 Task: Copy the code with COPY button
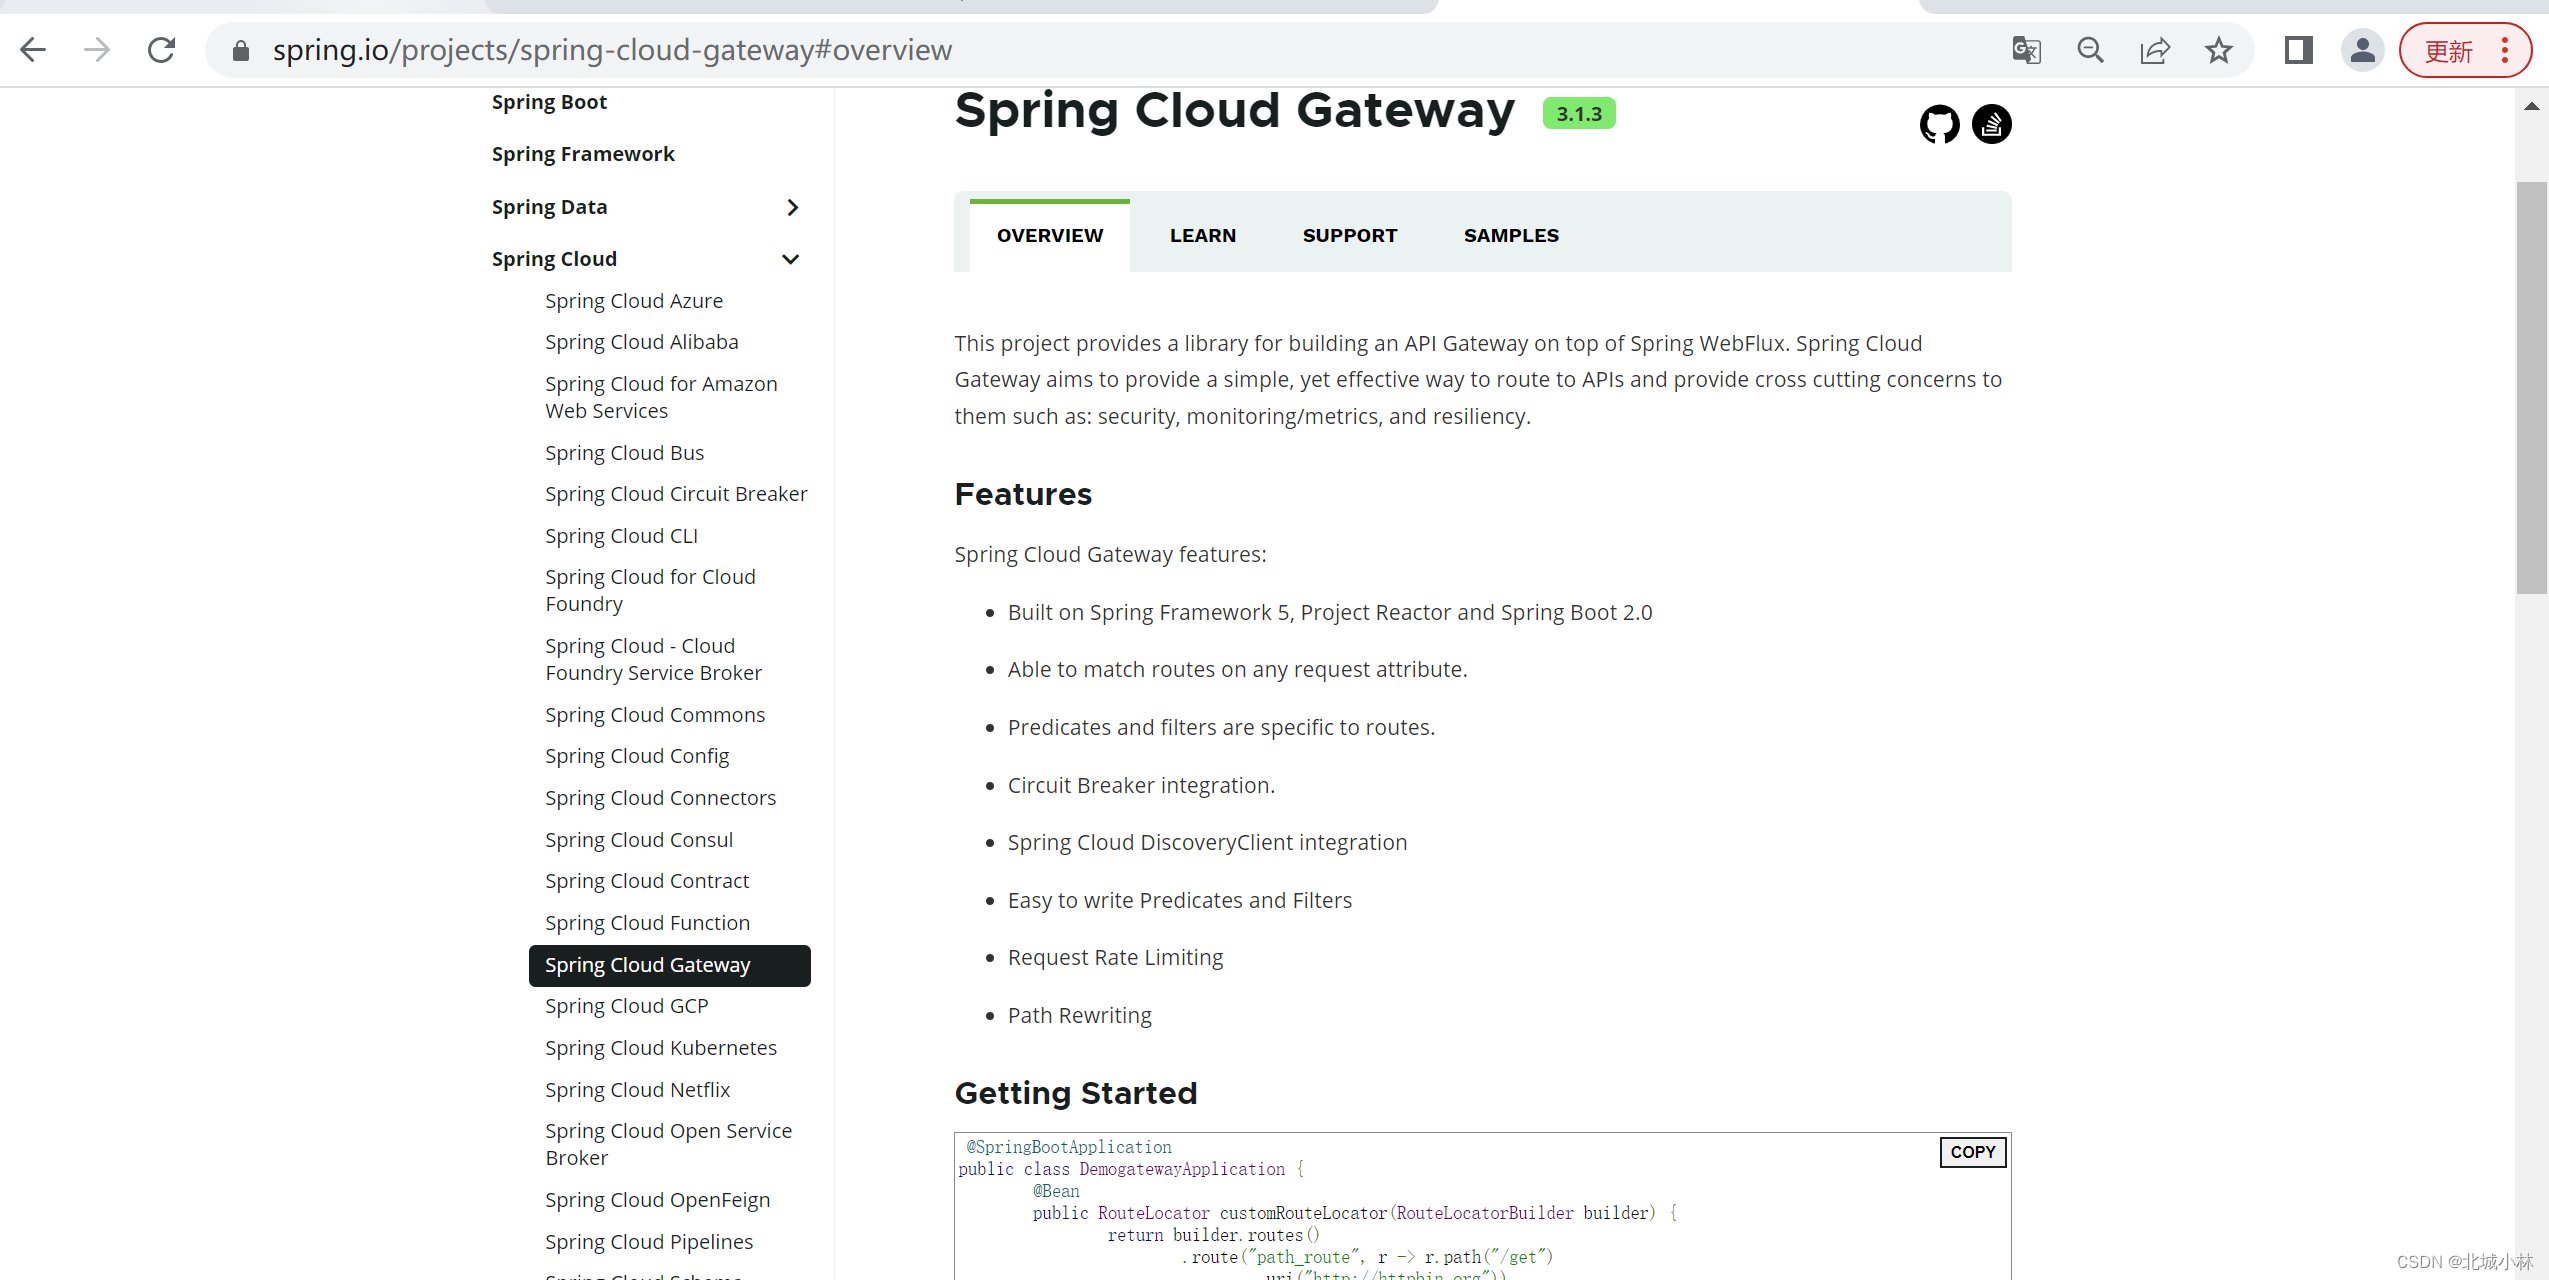(x=1972, y=1152)
